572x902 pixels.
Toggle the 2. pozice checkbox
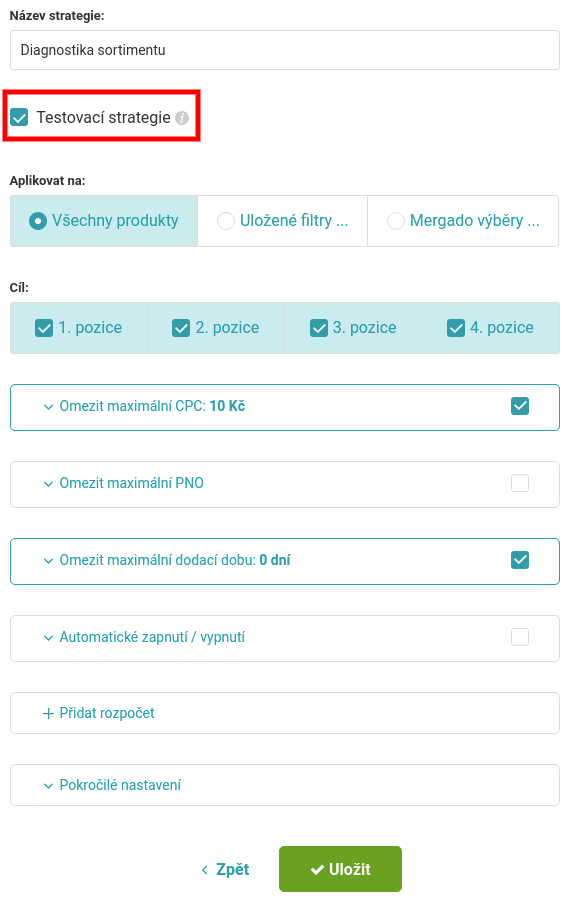coord(181,328)
